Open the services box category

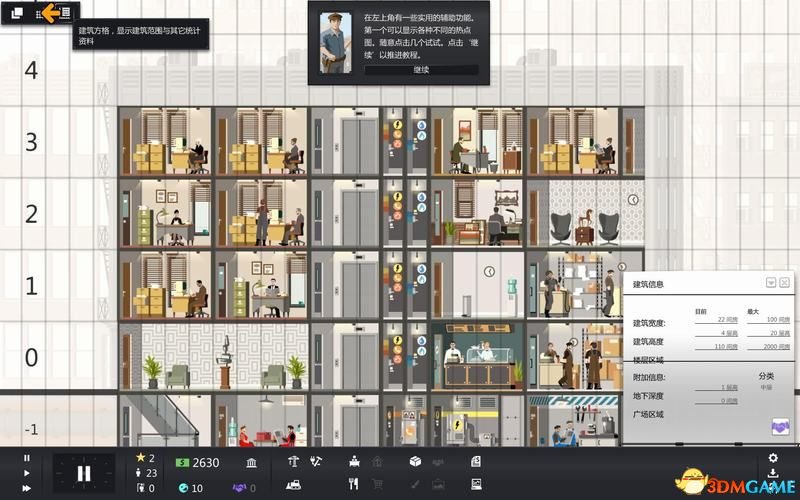click(x=415, y=461)
